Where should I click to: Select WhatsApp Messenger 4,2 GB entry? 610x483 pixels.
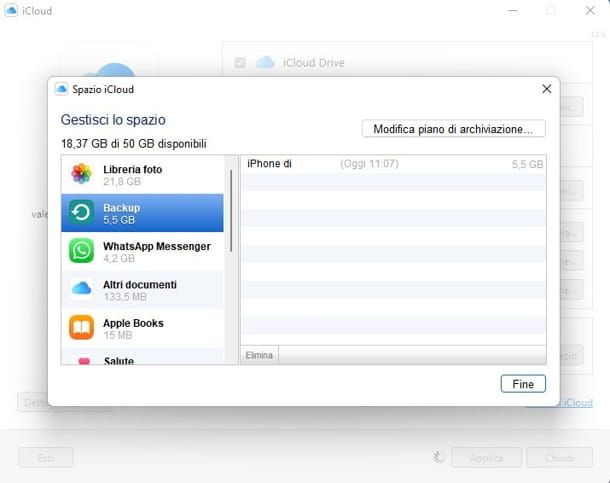pos(142,251)
